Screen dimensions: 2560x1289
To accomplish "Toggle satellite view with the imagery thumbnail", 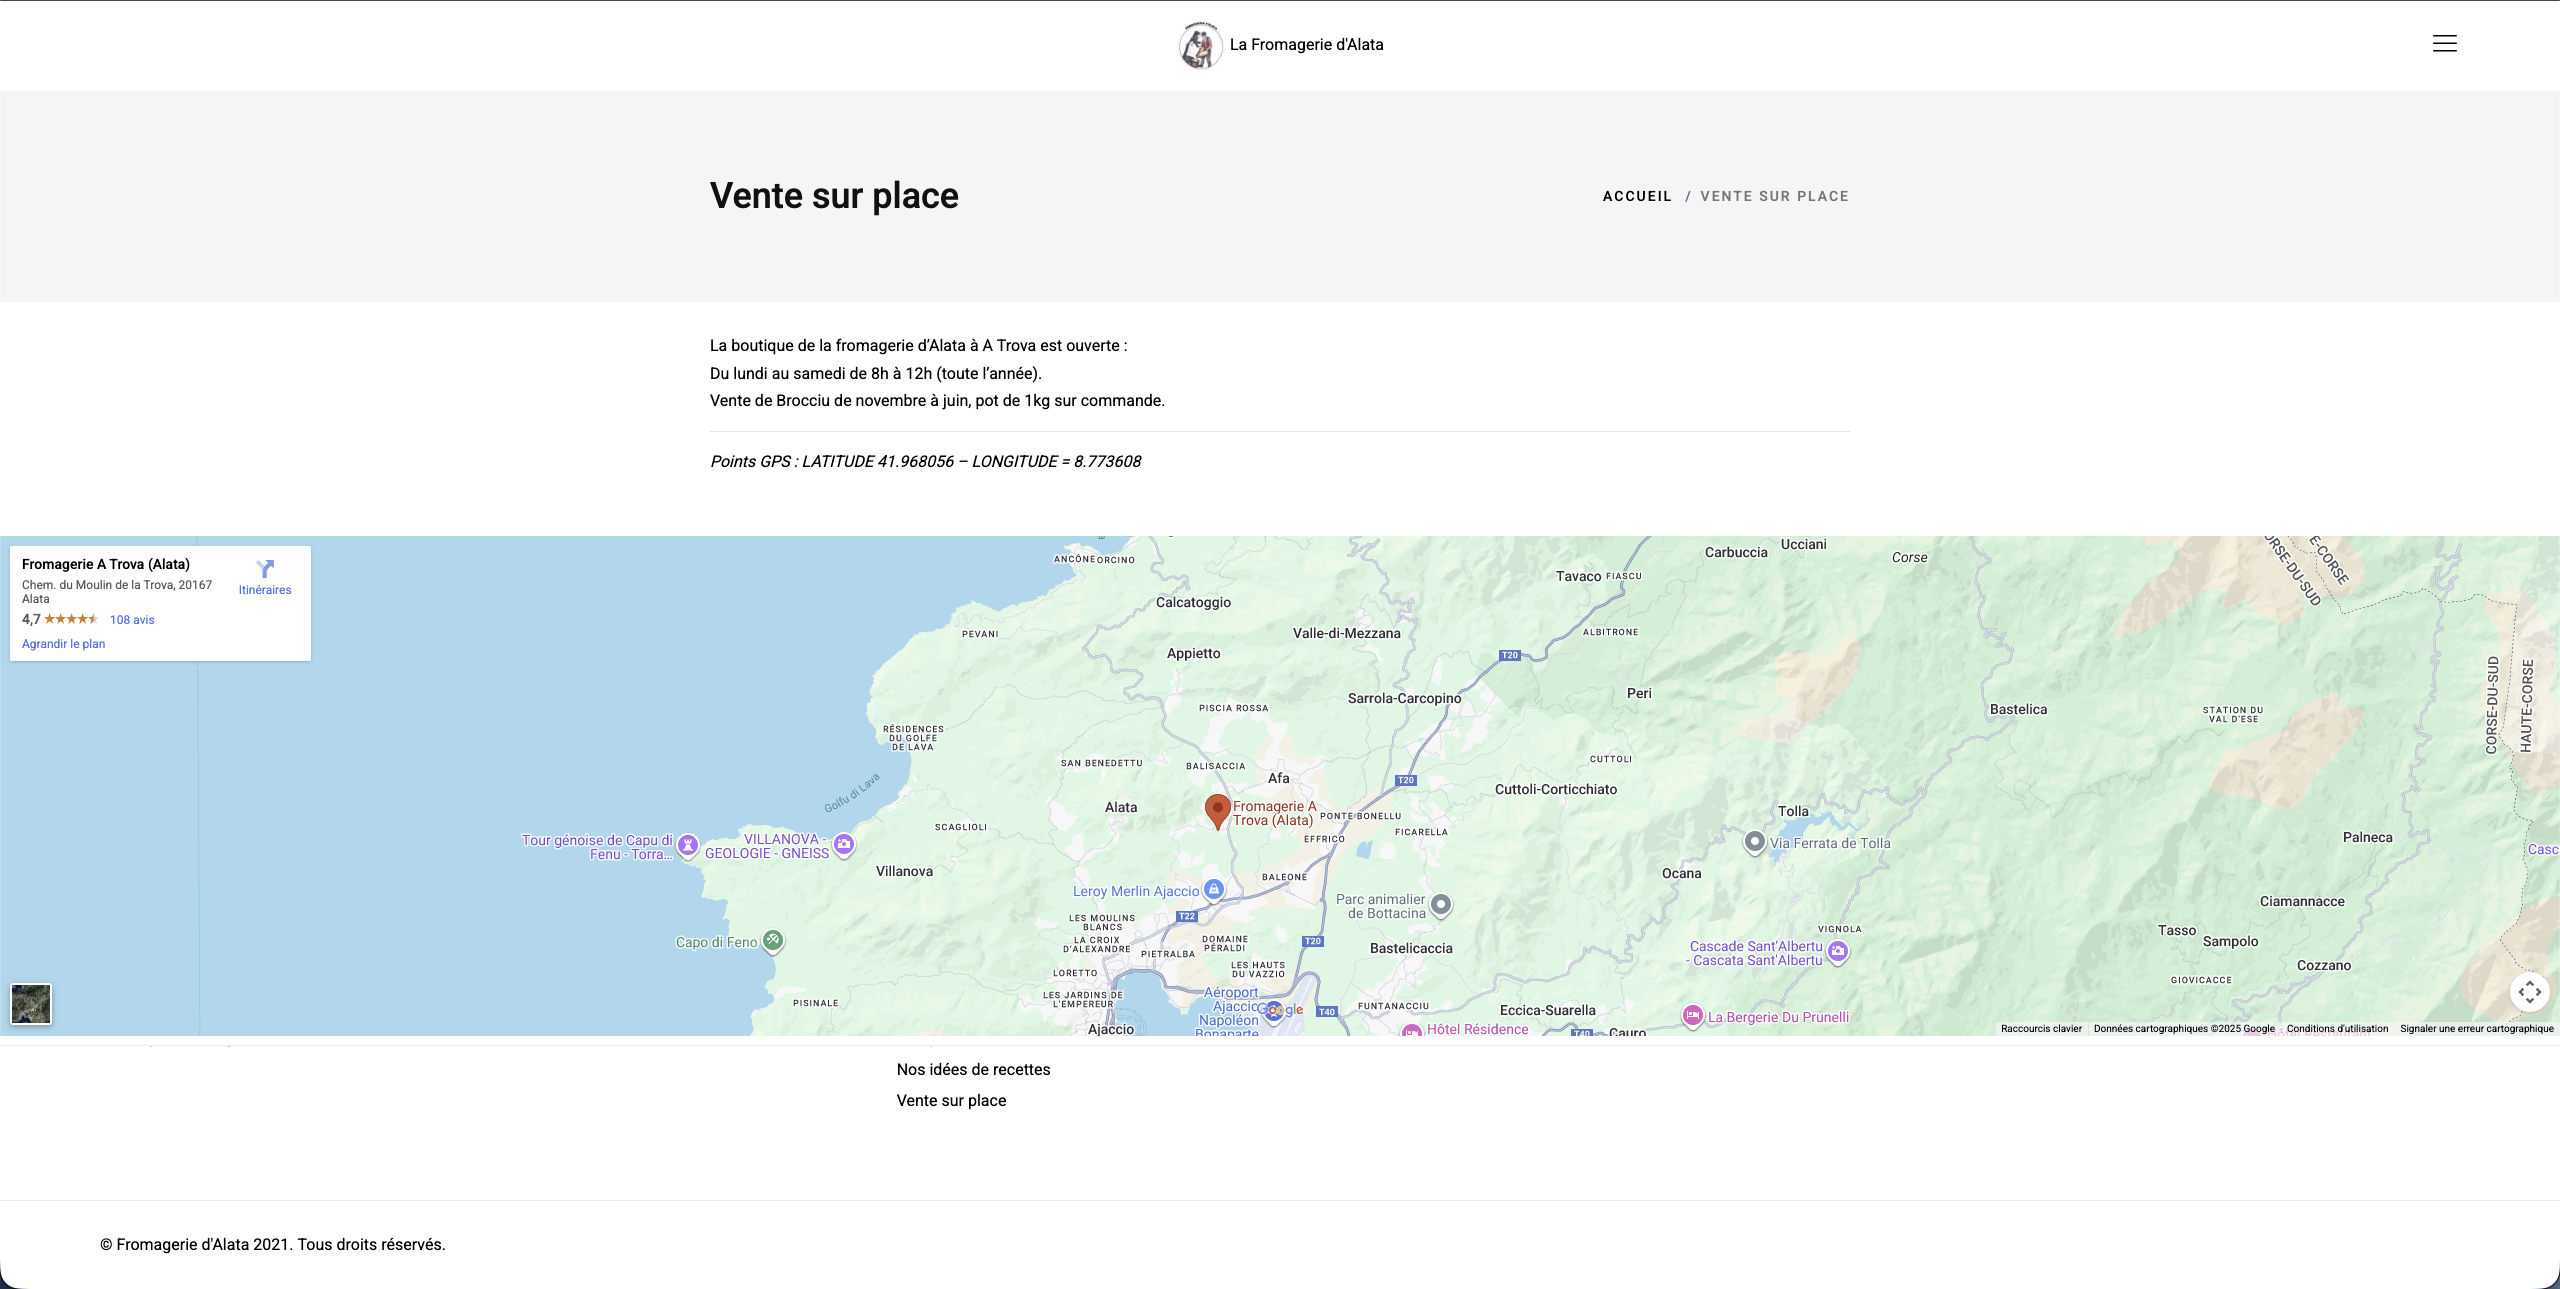I will click(31, 1003).
